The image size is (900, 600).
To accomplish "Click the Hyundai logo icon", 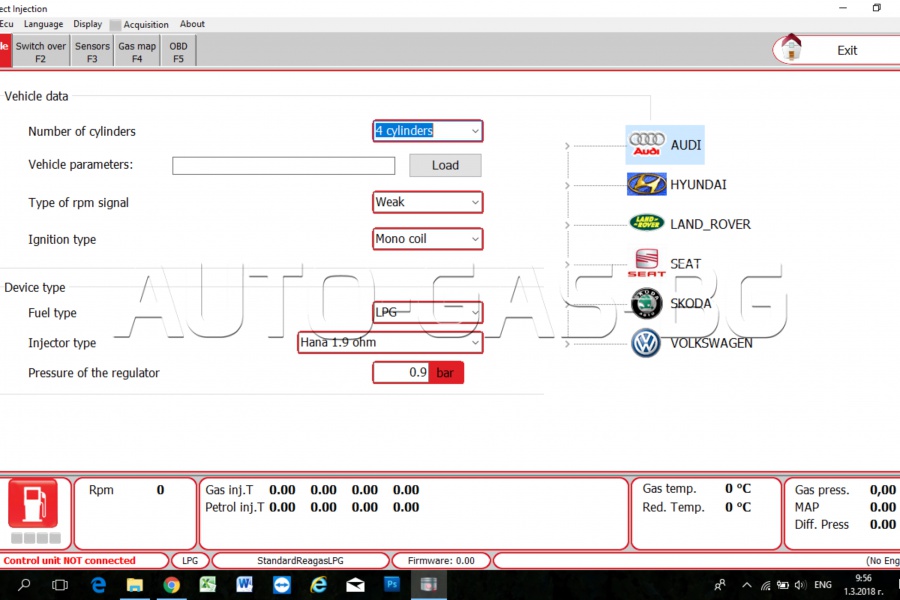I will (647, 184).
